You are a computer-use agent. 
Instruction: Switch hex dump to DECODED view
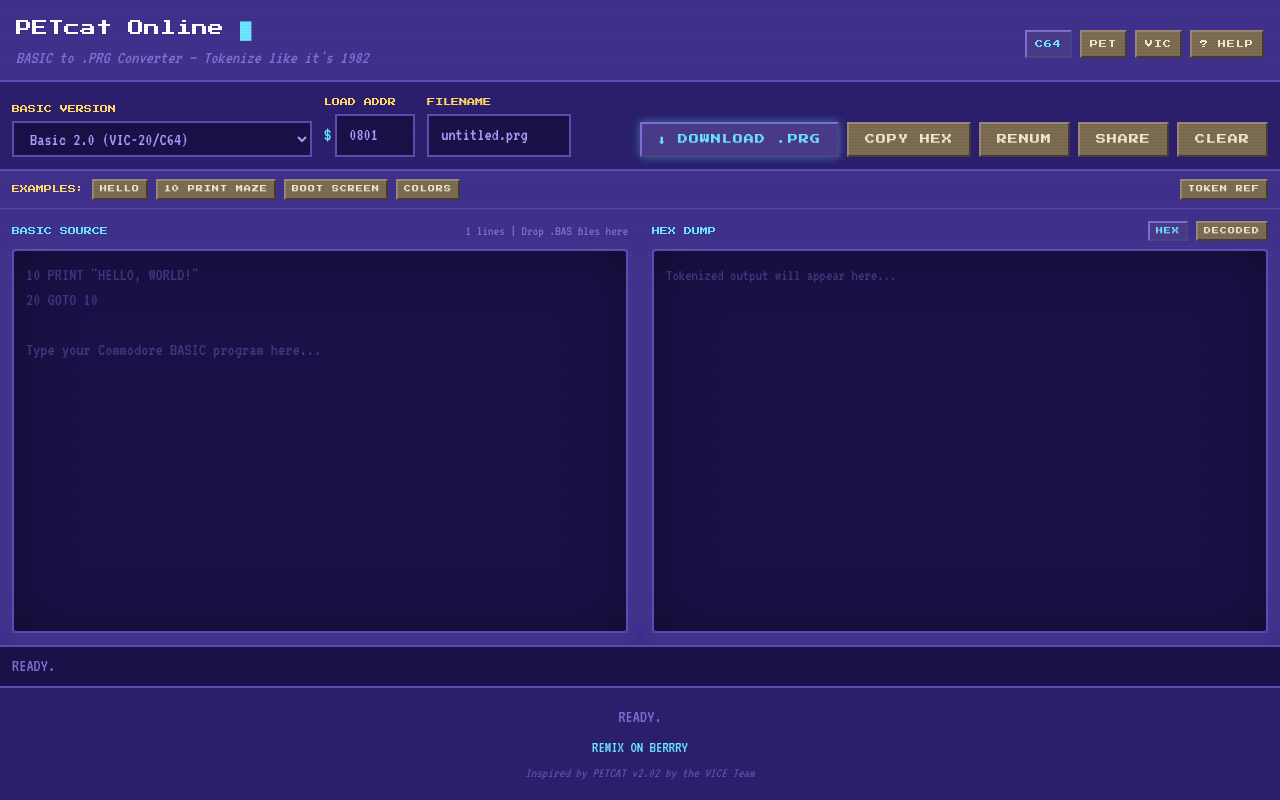pos(1232,231)
